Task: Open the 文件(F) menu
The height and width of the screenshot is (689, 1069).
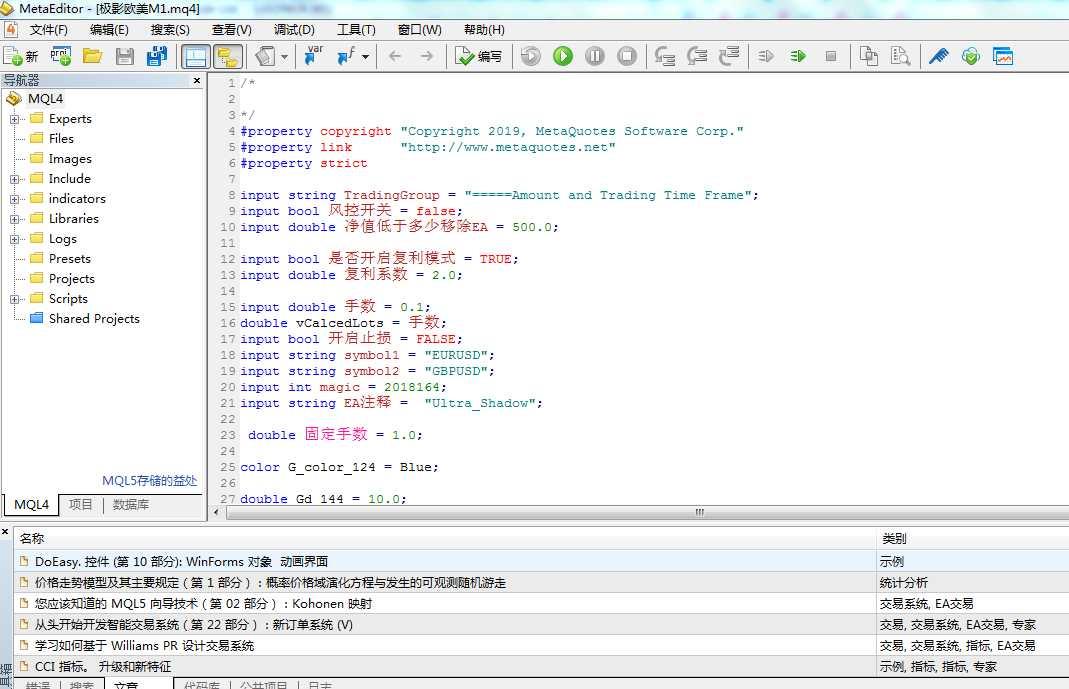Action: coord(48,30)
